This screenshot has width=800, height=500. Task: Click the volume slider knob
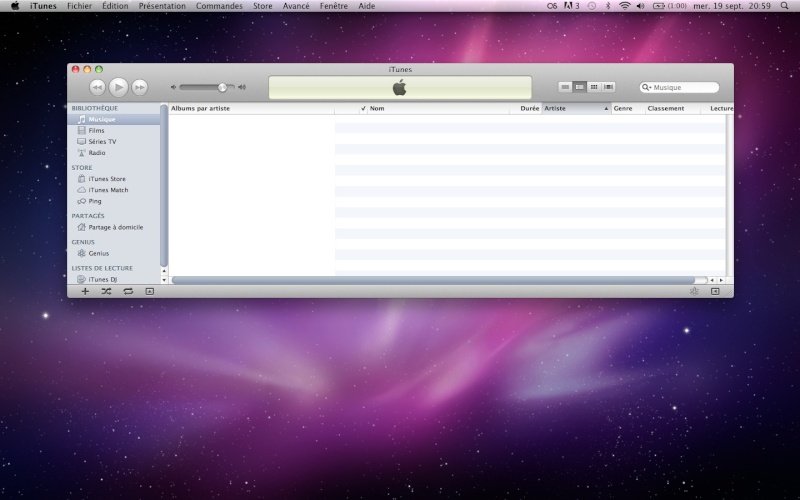click(222, 87)
